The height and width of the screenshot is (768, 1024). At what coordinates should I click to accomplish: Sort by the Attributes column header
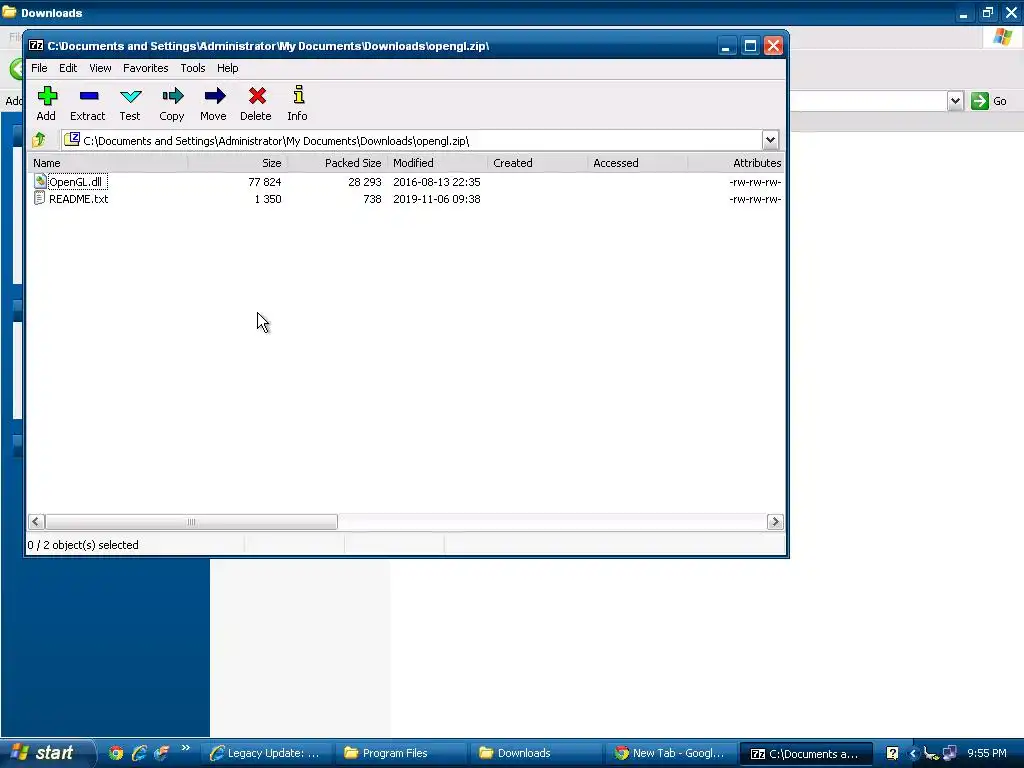[x=736, y=163]
